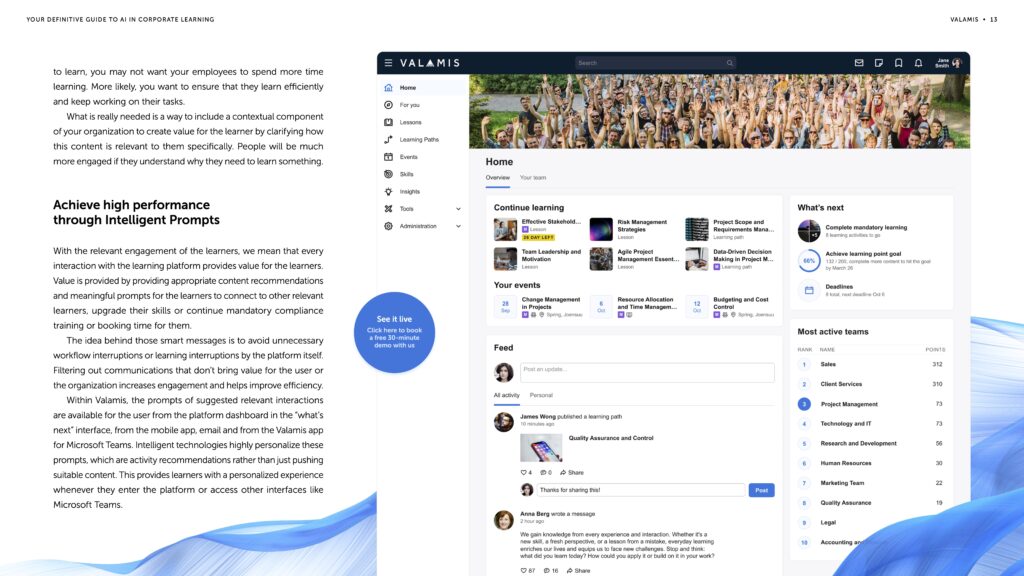Screen dimensions: 1024x576
Task: Click the Insights lightbulb icon
Action: pyautogui.click(x=389, y=191)
